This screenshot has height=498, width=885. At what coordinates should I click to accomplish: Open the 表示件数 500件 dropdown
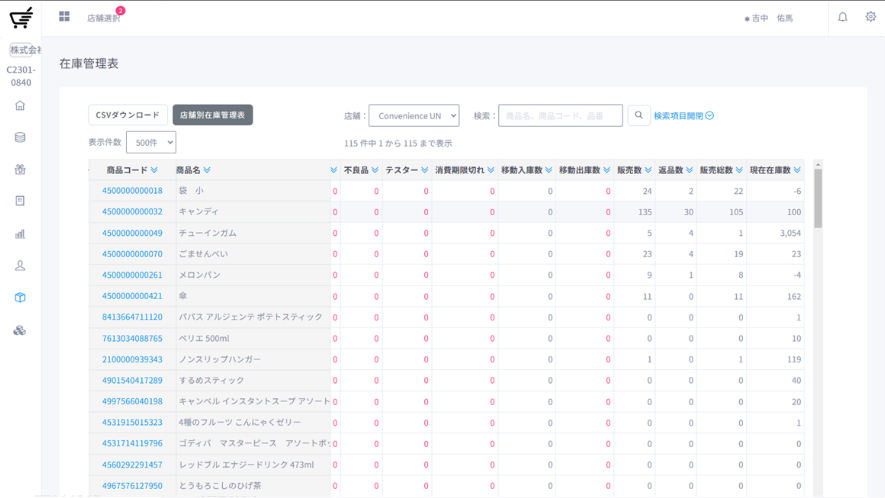tap(151, 143)
